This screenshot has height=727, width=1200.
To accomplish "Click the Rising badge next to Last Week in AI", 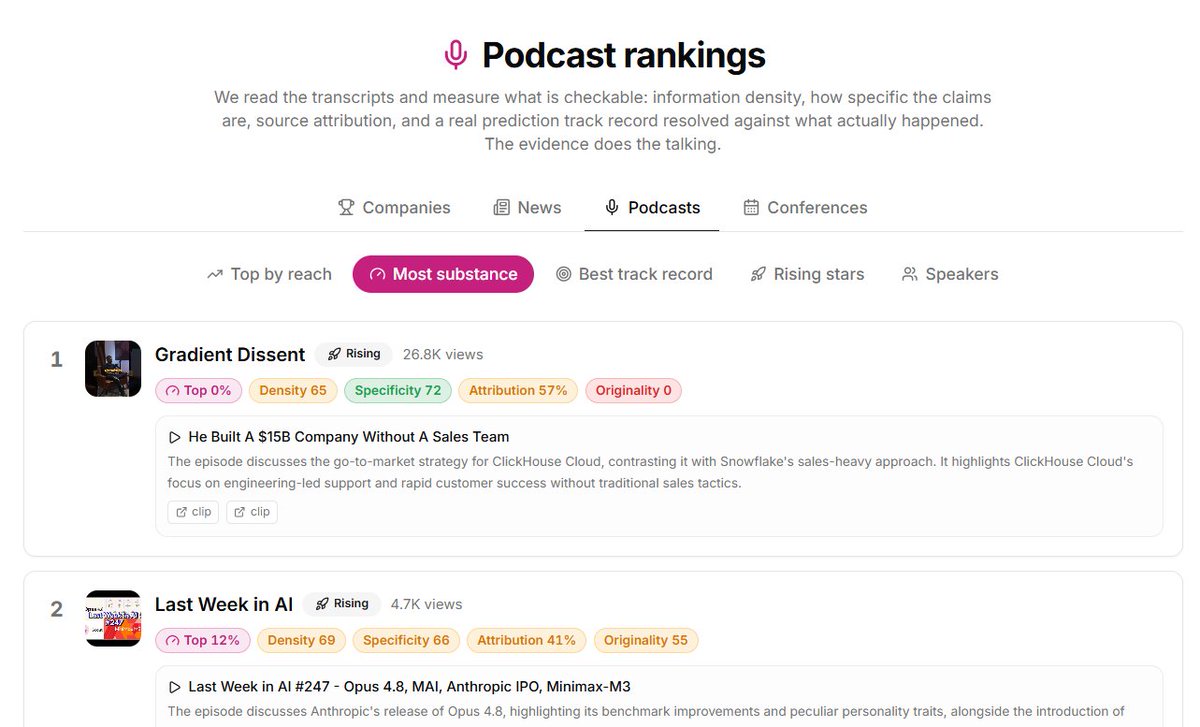I will point(342,604).
